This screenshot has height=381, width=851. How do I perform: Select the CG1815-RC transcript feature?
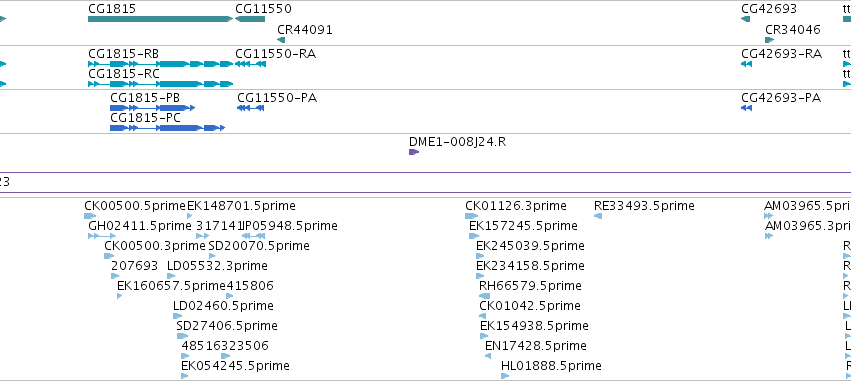[161, 84]
